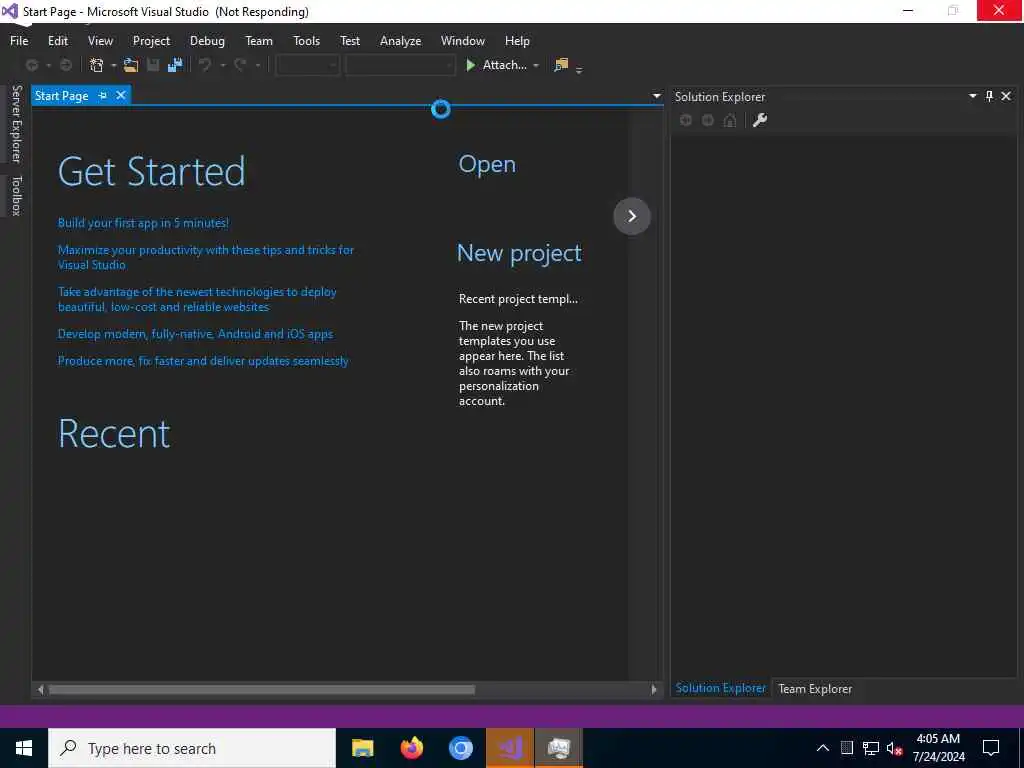This screenshot has width=1024, height=768.
Task: Click the Solution Explorer Home icon
Action: [730, 120]
